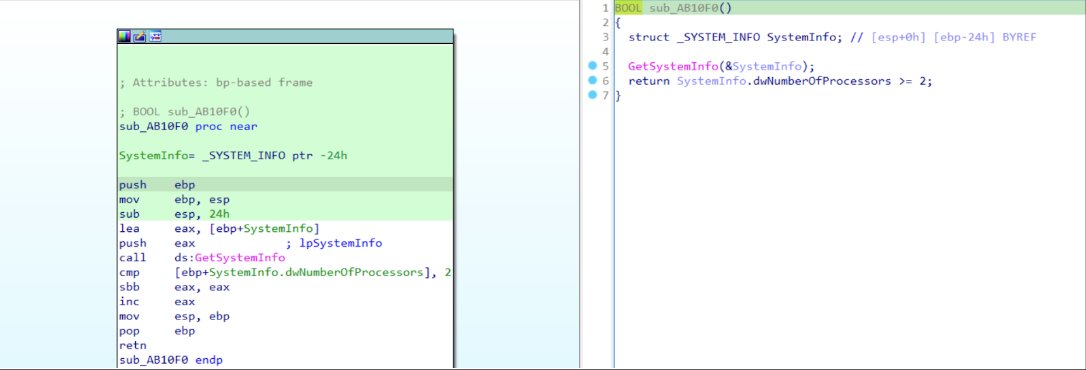Select the 'push ebp' instruction line

[x=285, y=185]
